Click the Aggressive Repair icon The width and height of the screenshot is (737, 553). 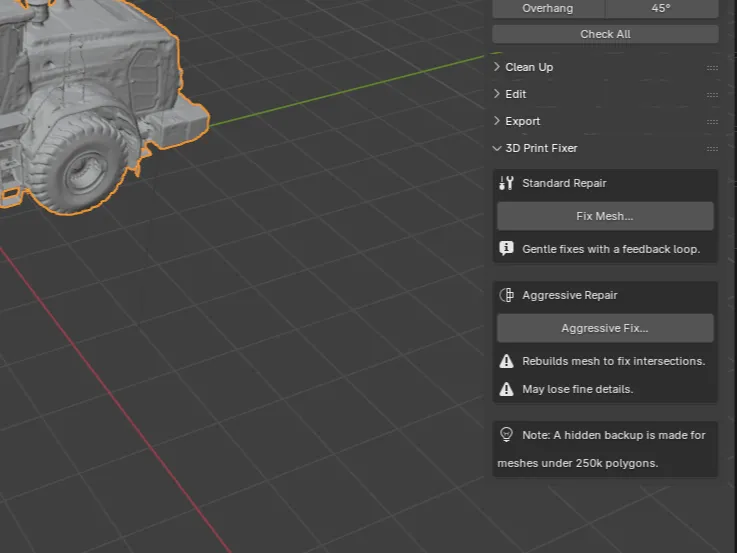click(x=506, y=295)
